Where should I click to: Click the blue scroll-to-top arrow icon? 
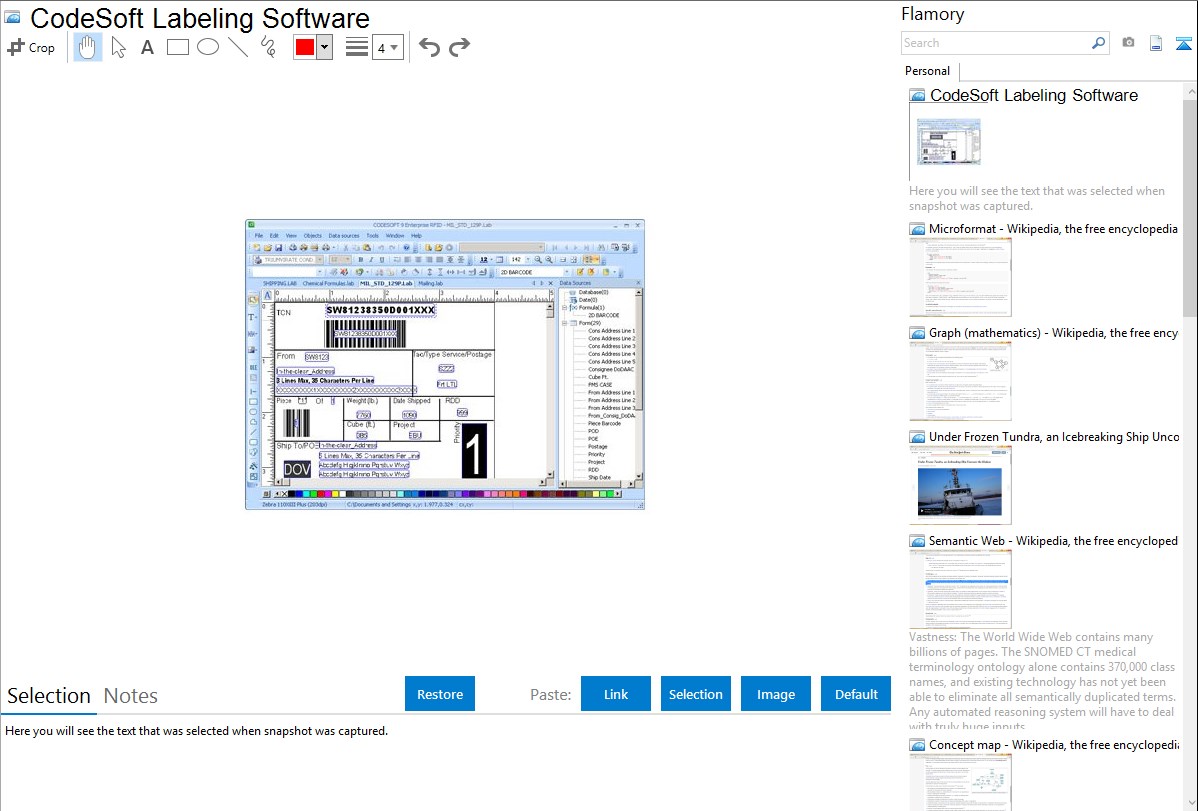click(1183, 43)
